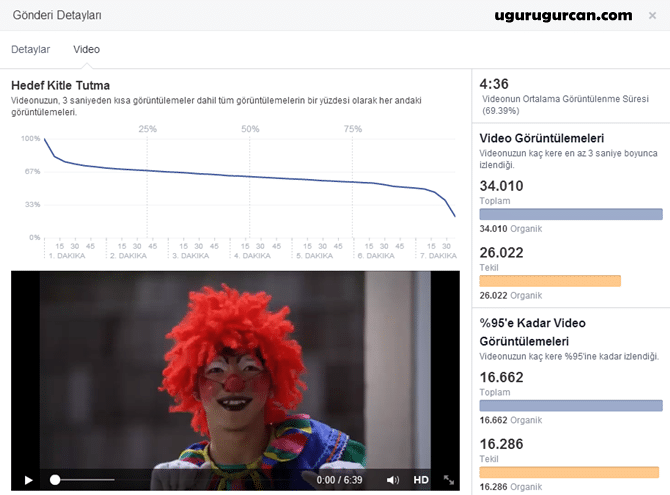Click the 26.022 unique views number
The image size is (670, 495).
pyautogui.click(x=501, y=253)
